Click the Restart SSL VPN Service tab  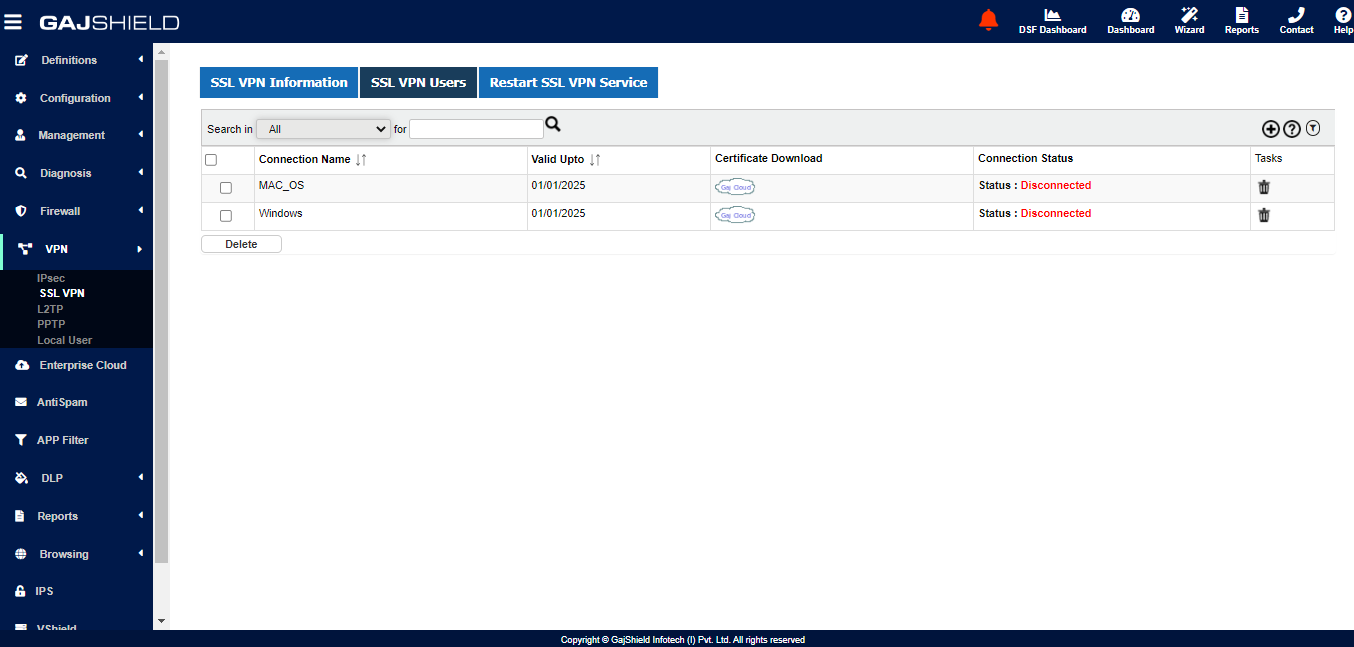point(568,83)
